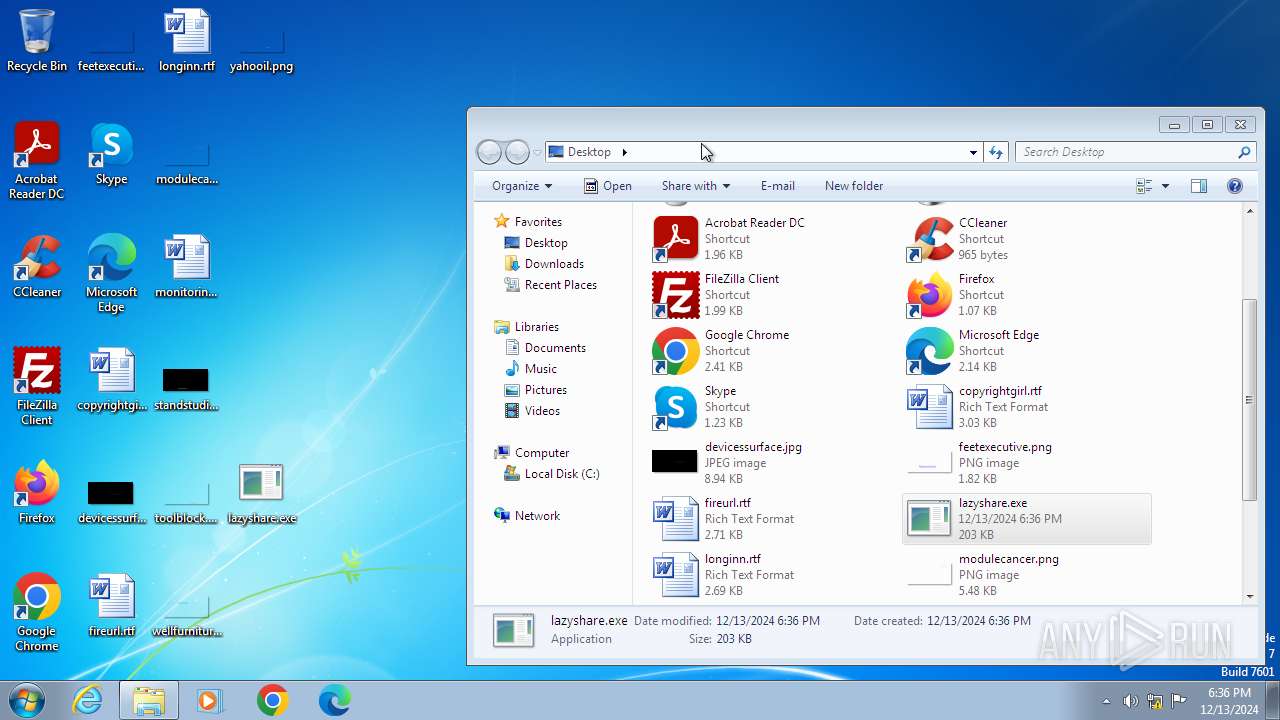Image resolution: width=1280 pixels, height=720 pixels.
Task: Open the Organize dropdown menu
Action: point(522,186)
